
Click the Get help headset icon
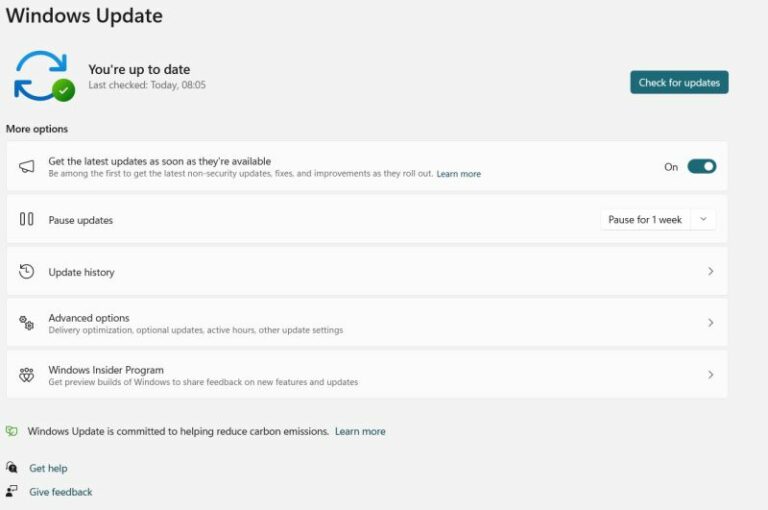pos(12,467)
